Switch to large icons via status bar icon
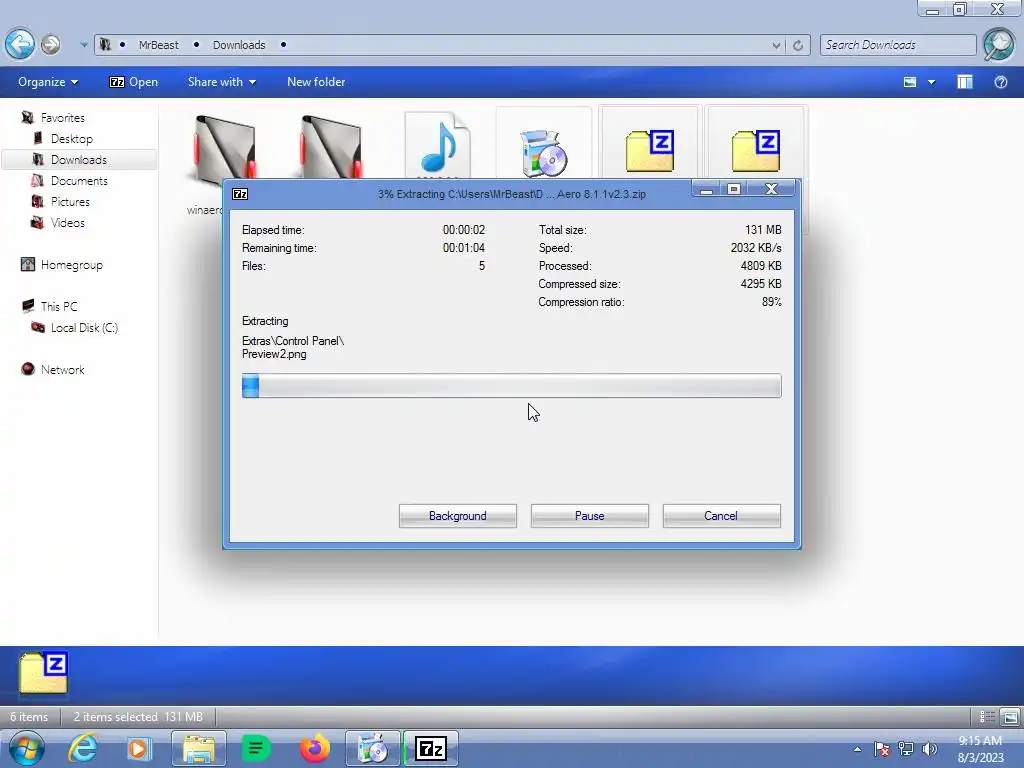 point(1010,717)
